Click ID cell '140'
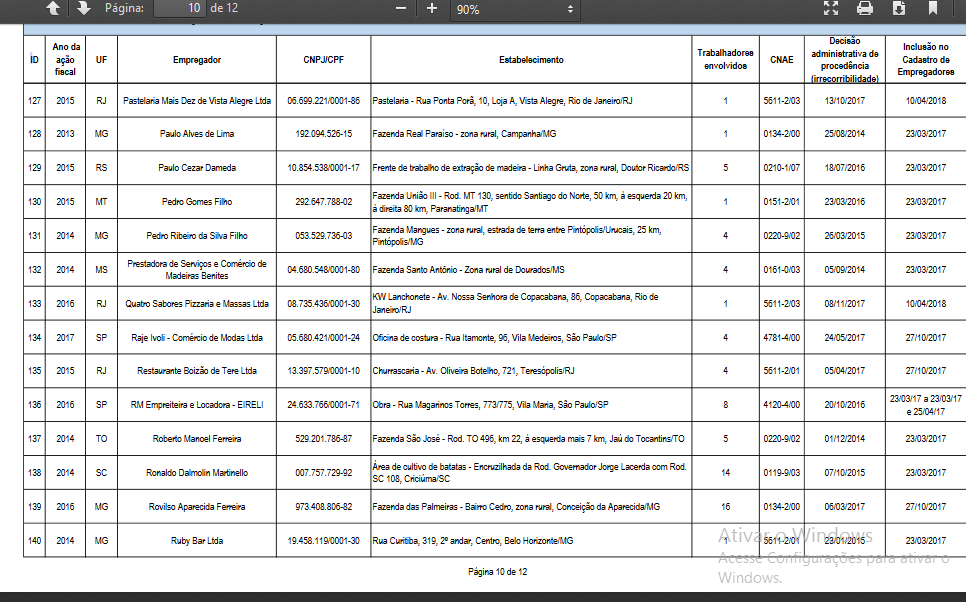This screenshot has width=966, height=602. pos(34,540)
